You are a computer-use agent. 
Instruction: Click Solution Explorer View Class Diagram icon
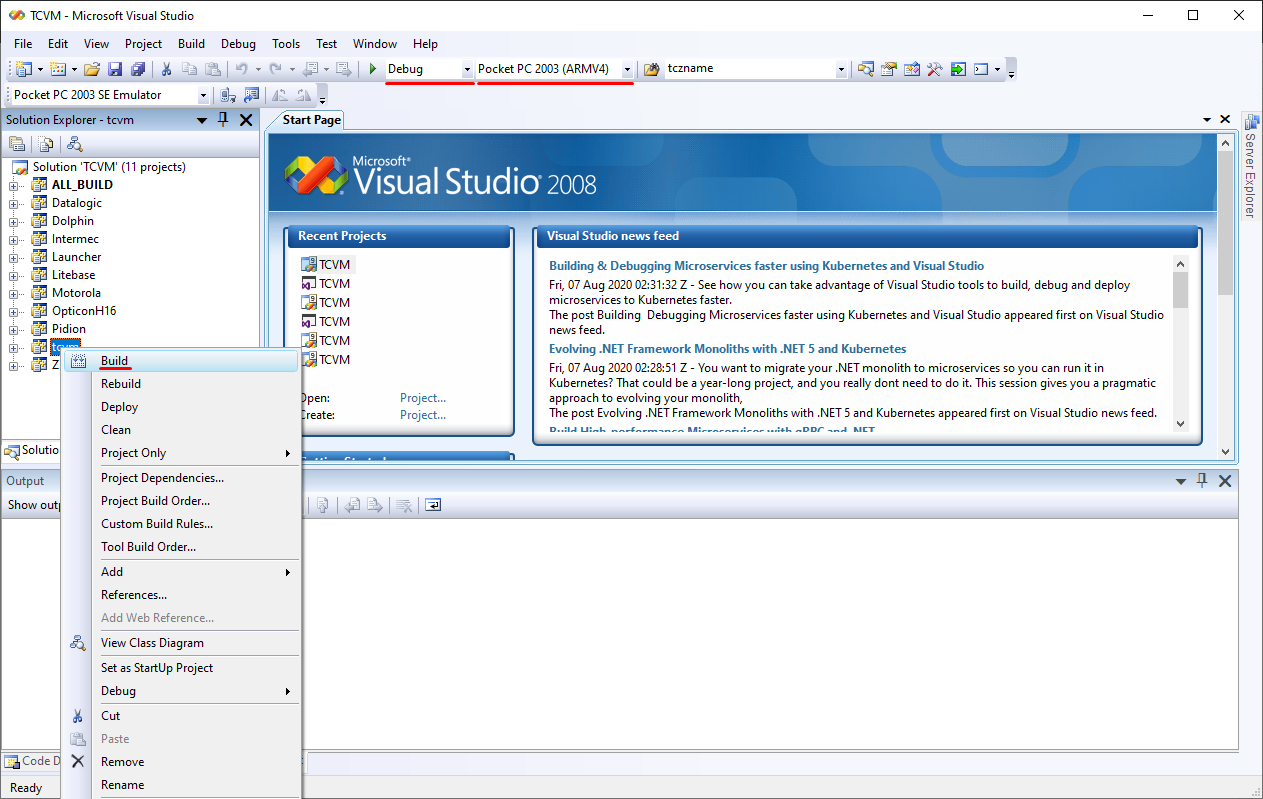pos(75,144)
